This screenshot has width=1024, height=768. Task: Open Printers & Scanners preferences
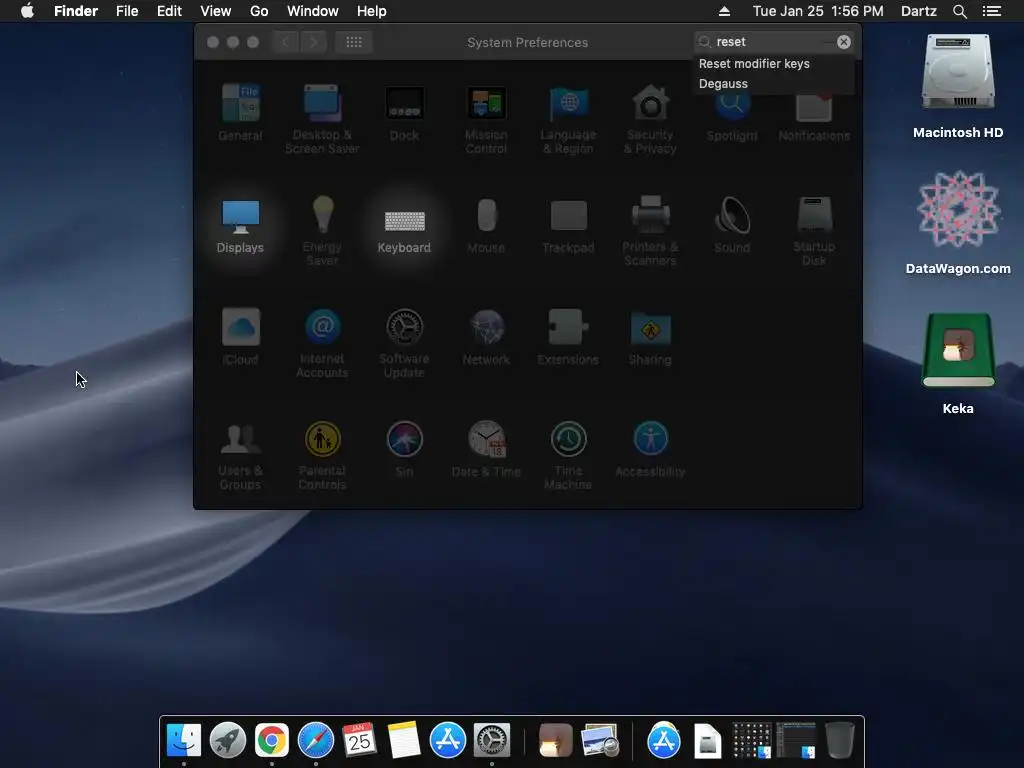(650, 231)
